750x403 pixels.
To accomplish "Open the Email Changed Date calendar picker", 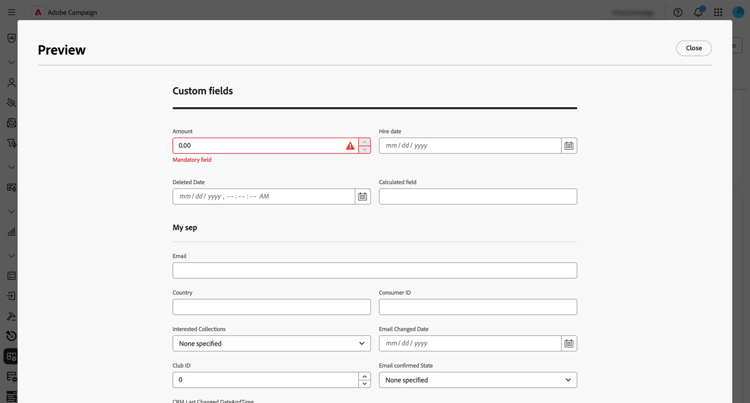I will [x=568, y=344].
